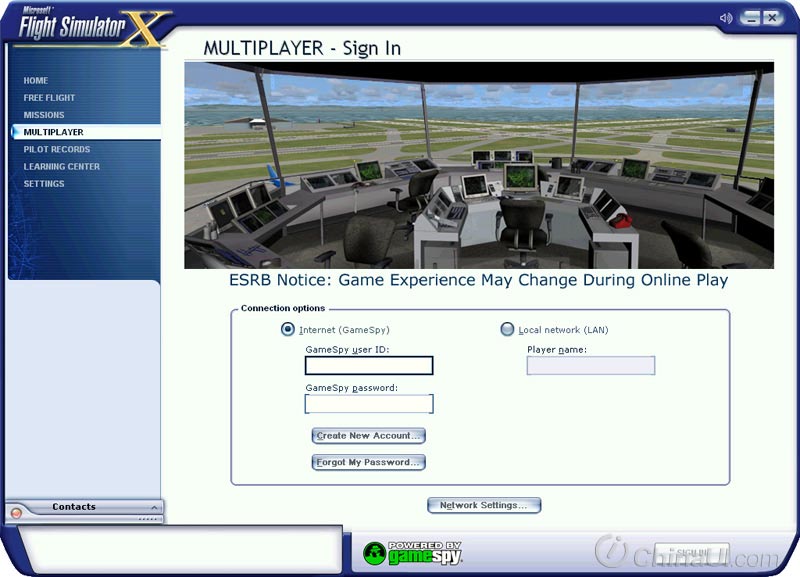Select the Local network (LAN) option
800x577 pixels.
(507, 329)
